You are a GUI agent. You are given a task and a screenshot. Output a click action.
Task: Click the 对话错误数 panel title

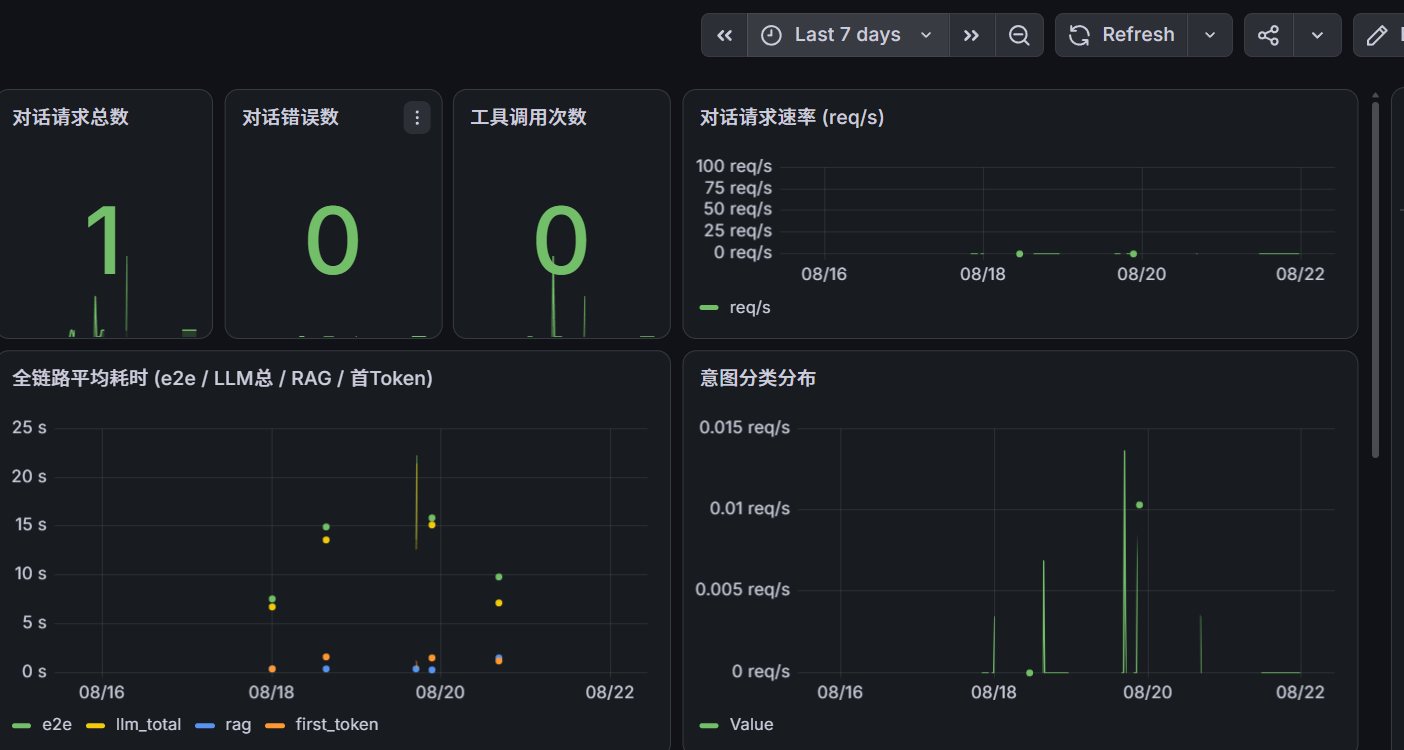pos(290,117)
